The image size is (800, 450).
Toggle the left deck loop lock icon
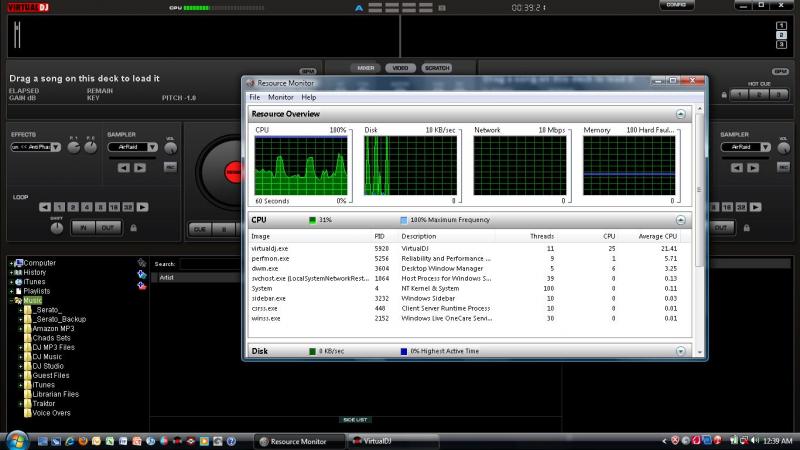click(133, 228)
